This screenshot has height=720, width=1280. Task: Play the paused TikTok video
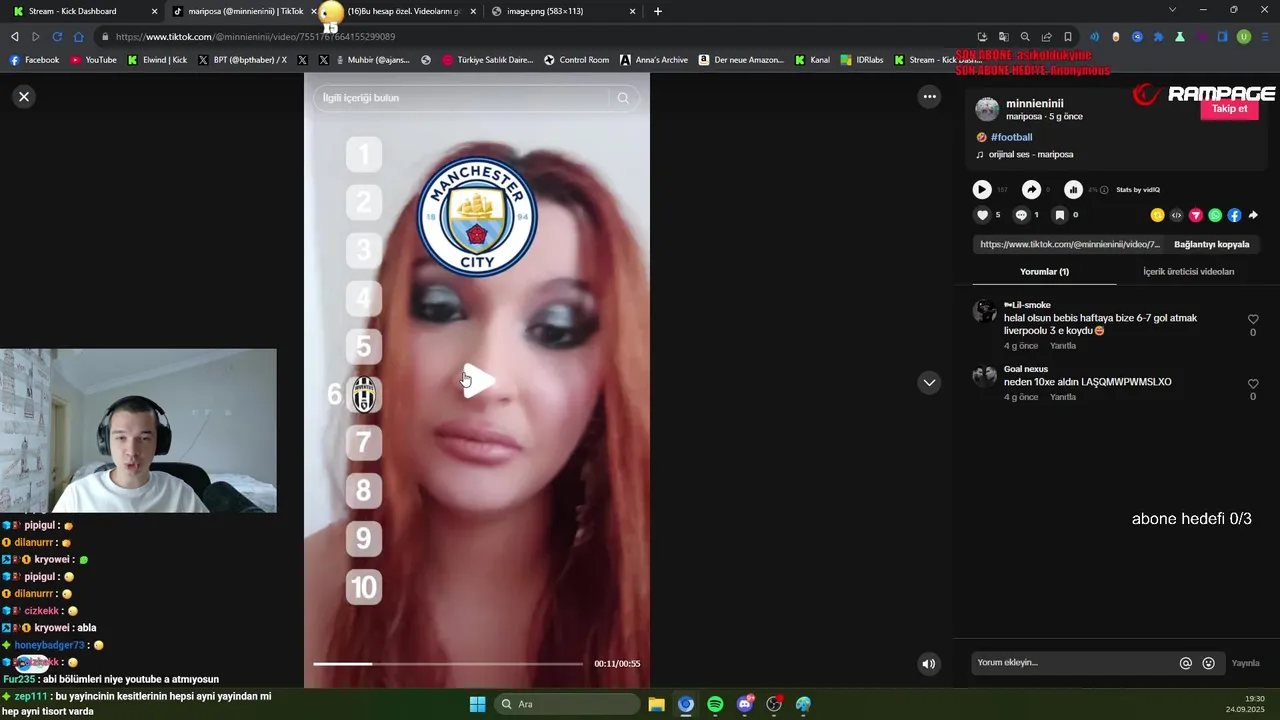[x=477, y=381]
